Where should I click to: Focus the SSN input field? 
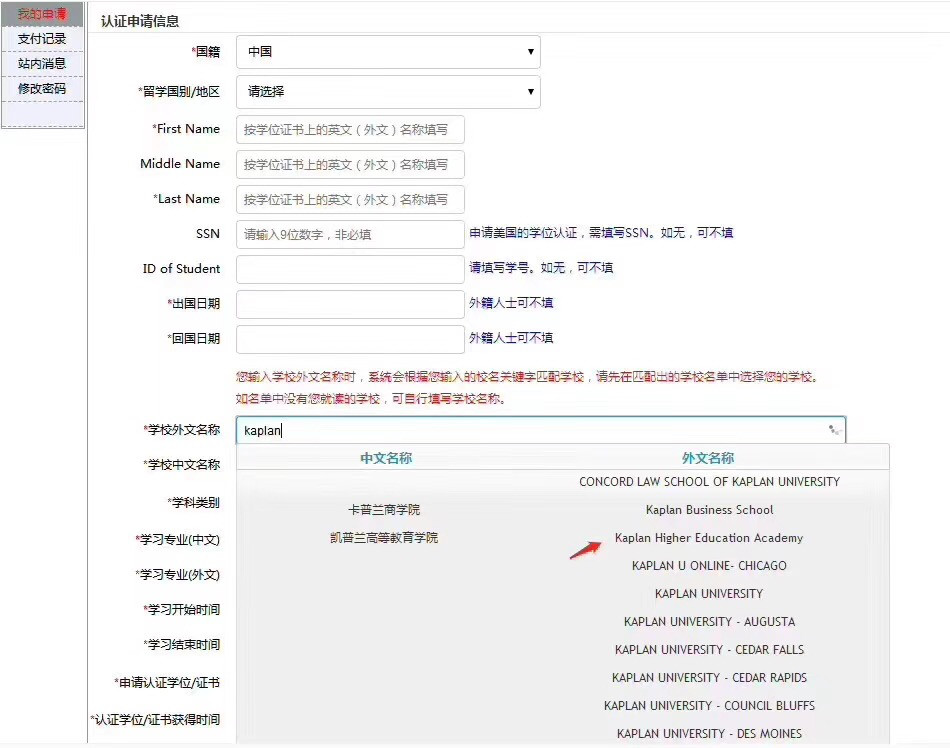[x=350, y=234]
